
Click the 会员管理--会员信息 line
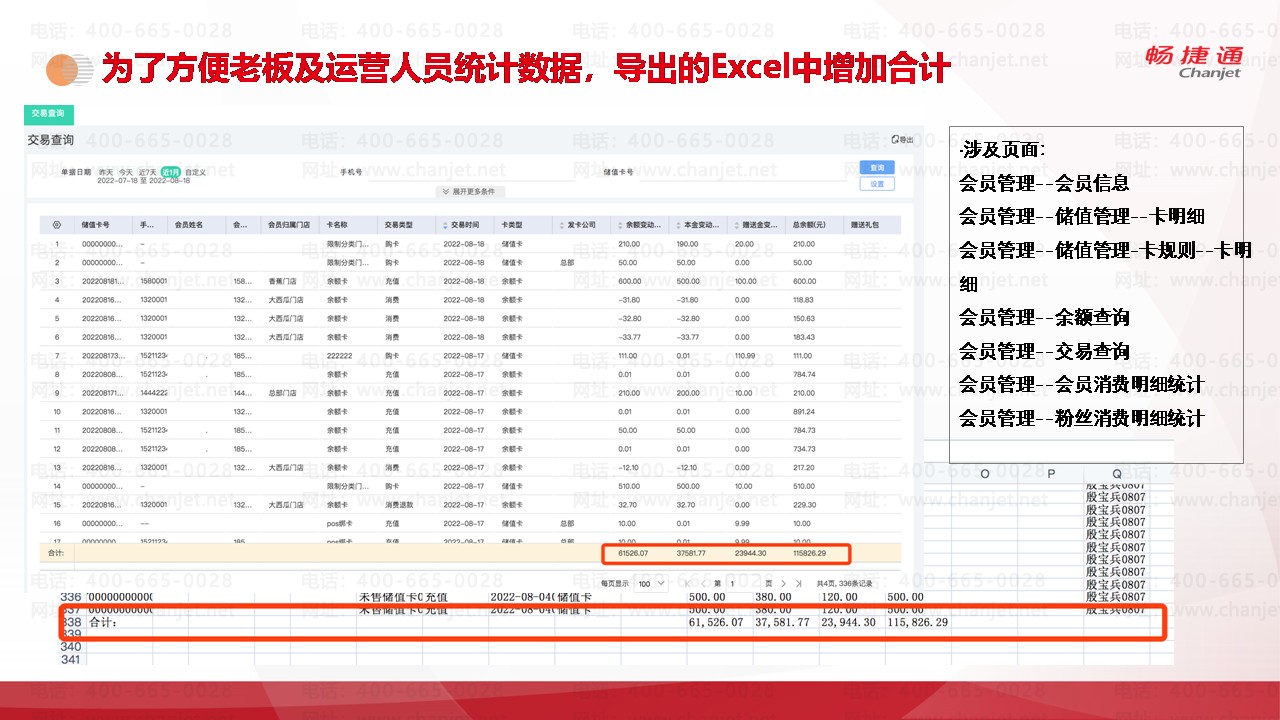click(x=1044, y=183)
